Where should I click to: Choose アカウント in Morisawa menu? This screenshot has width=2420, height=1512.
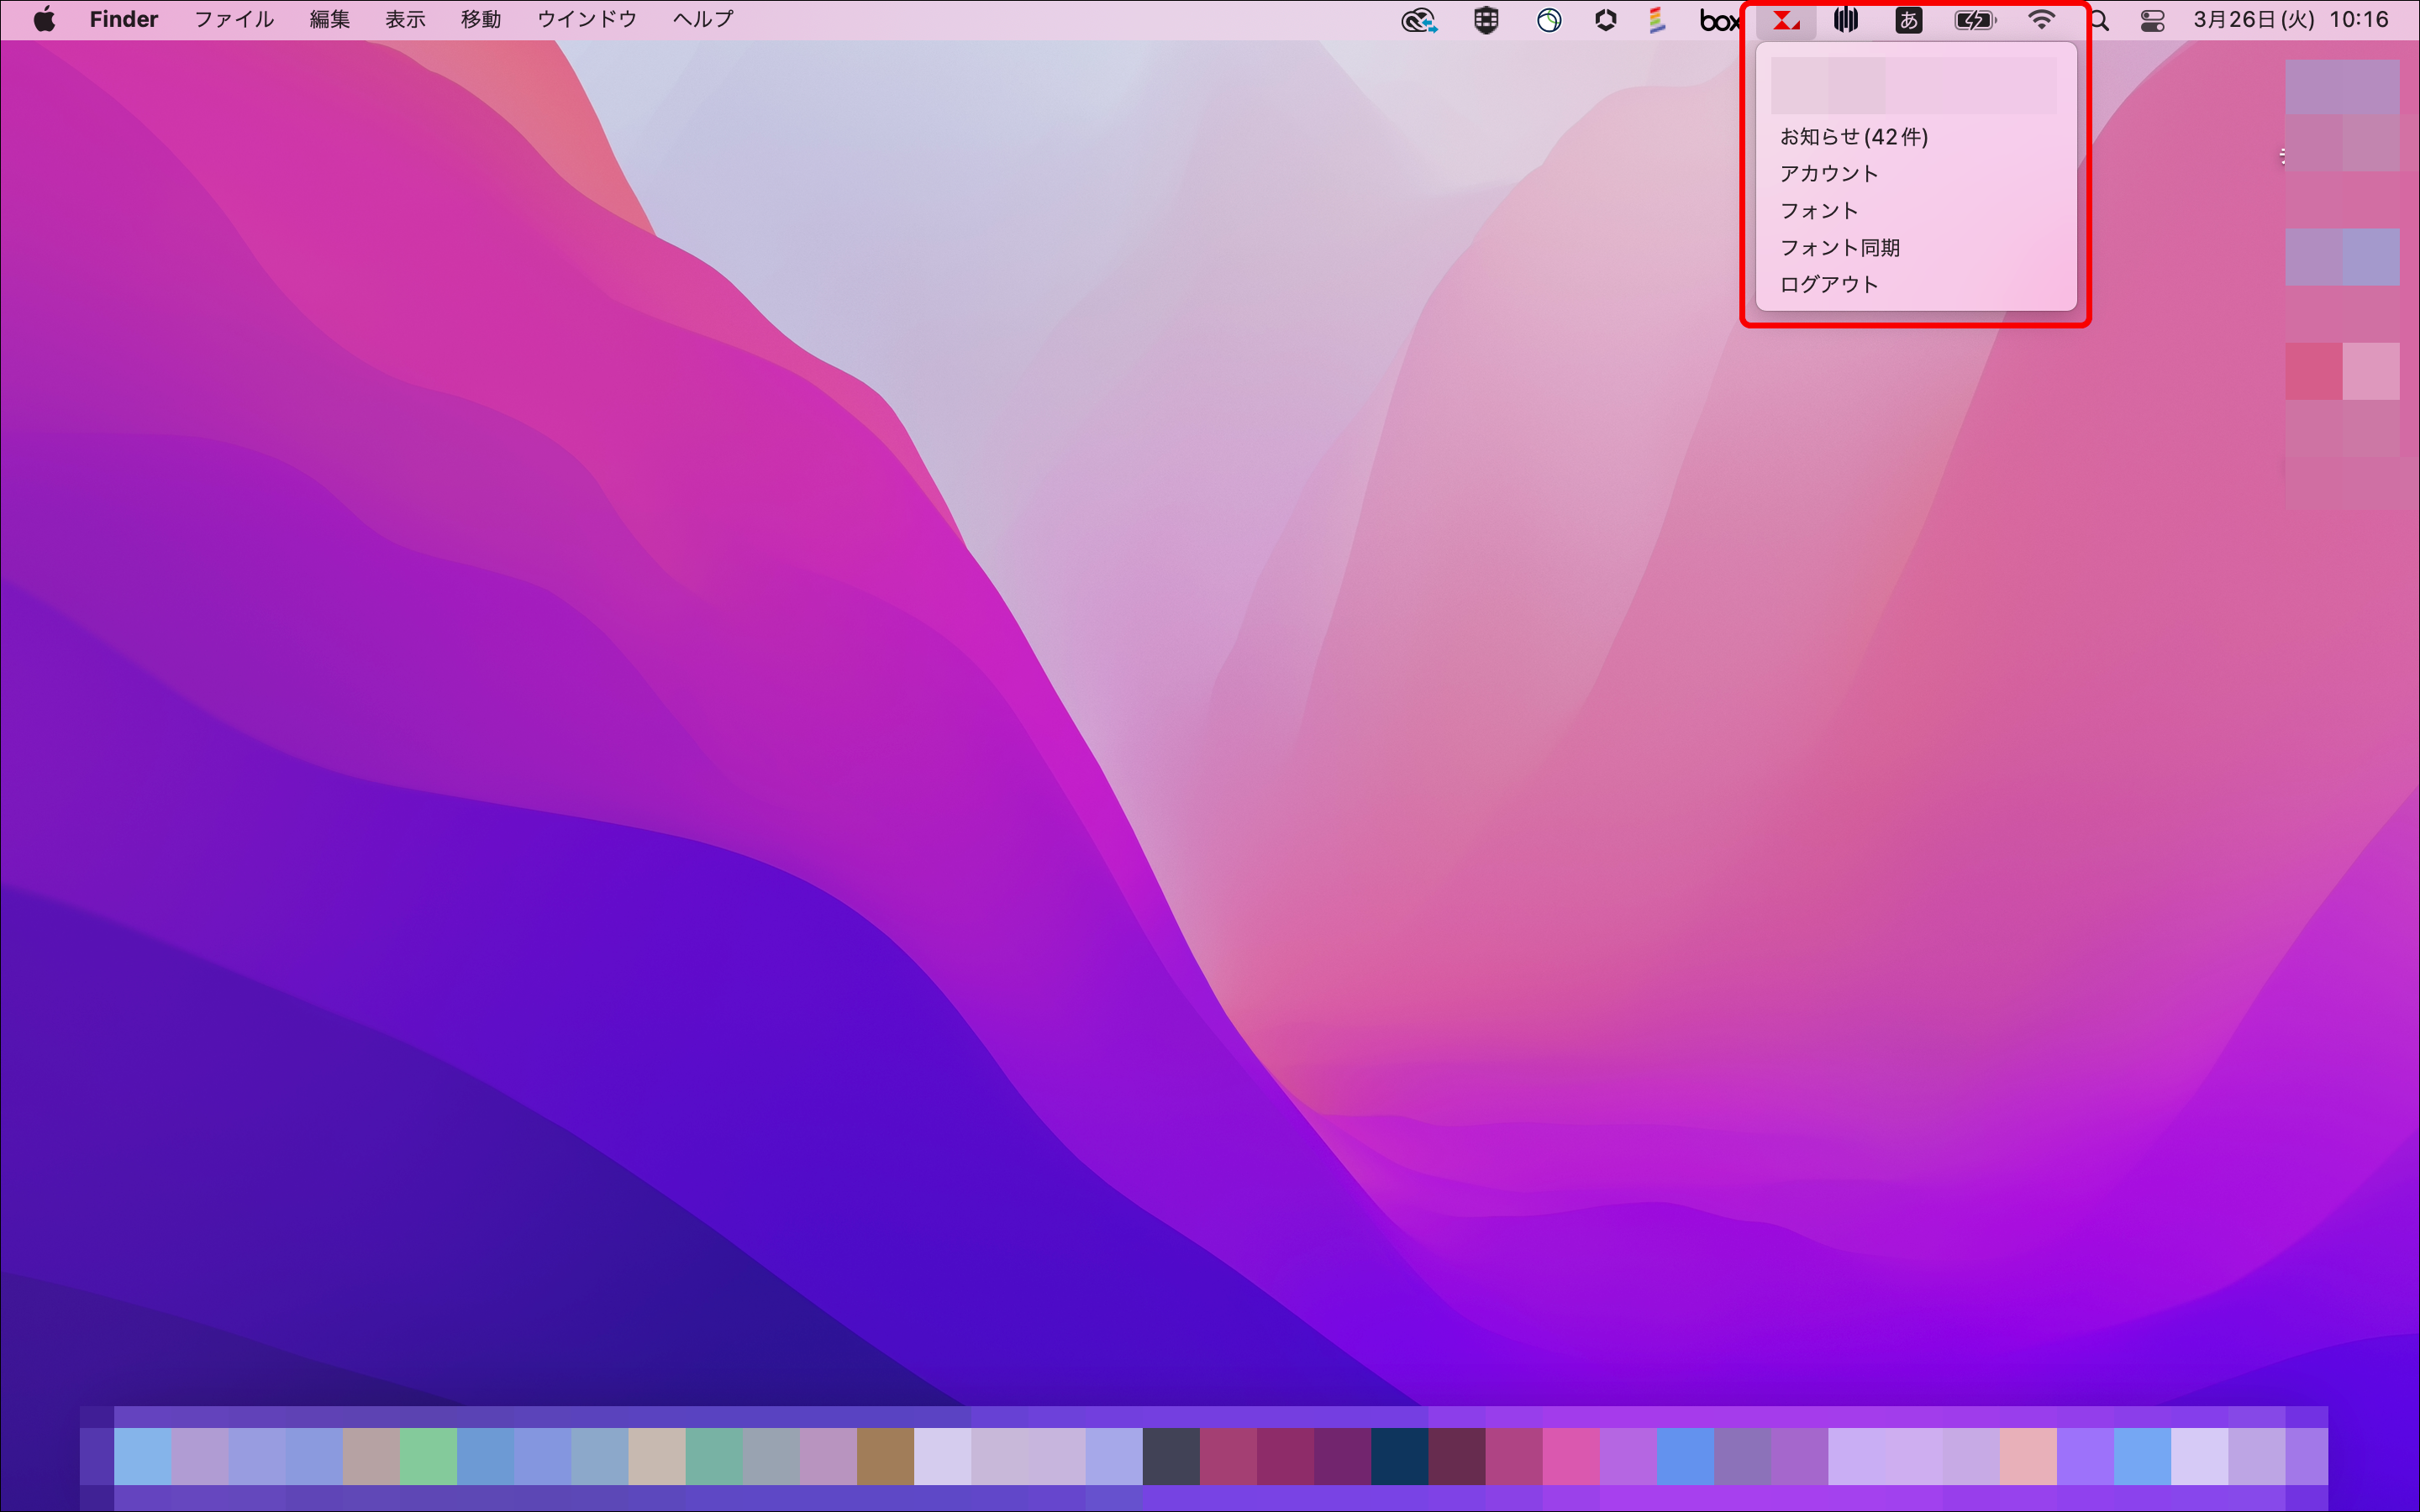point(1828,174)
